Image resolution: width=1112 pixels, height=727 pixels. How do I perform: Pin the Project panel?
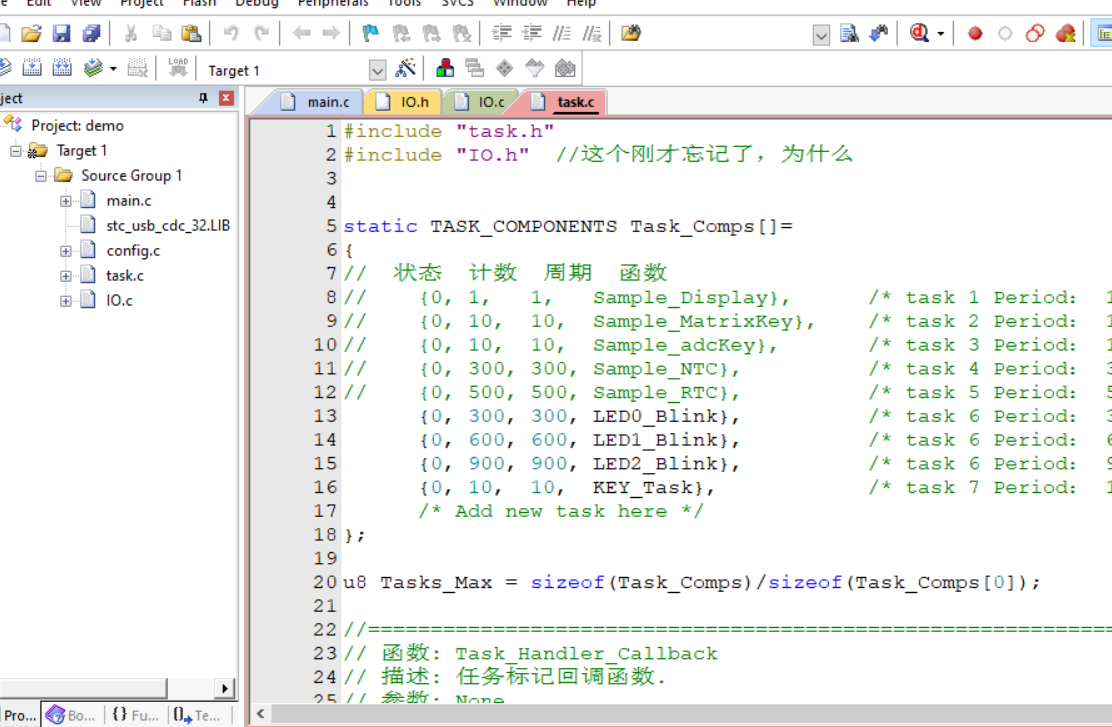pyautogui.click(x=204, y=98)
